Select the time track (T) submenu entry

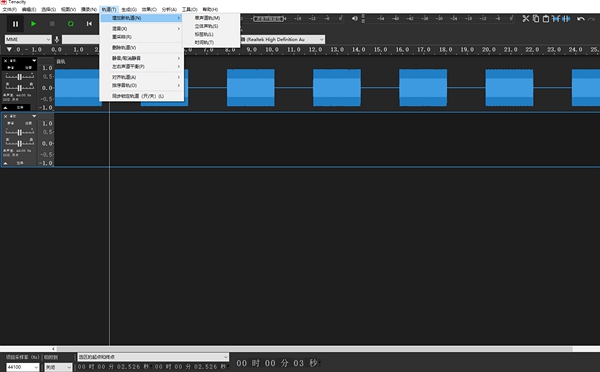pos(211,42)
